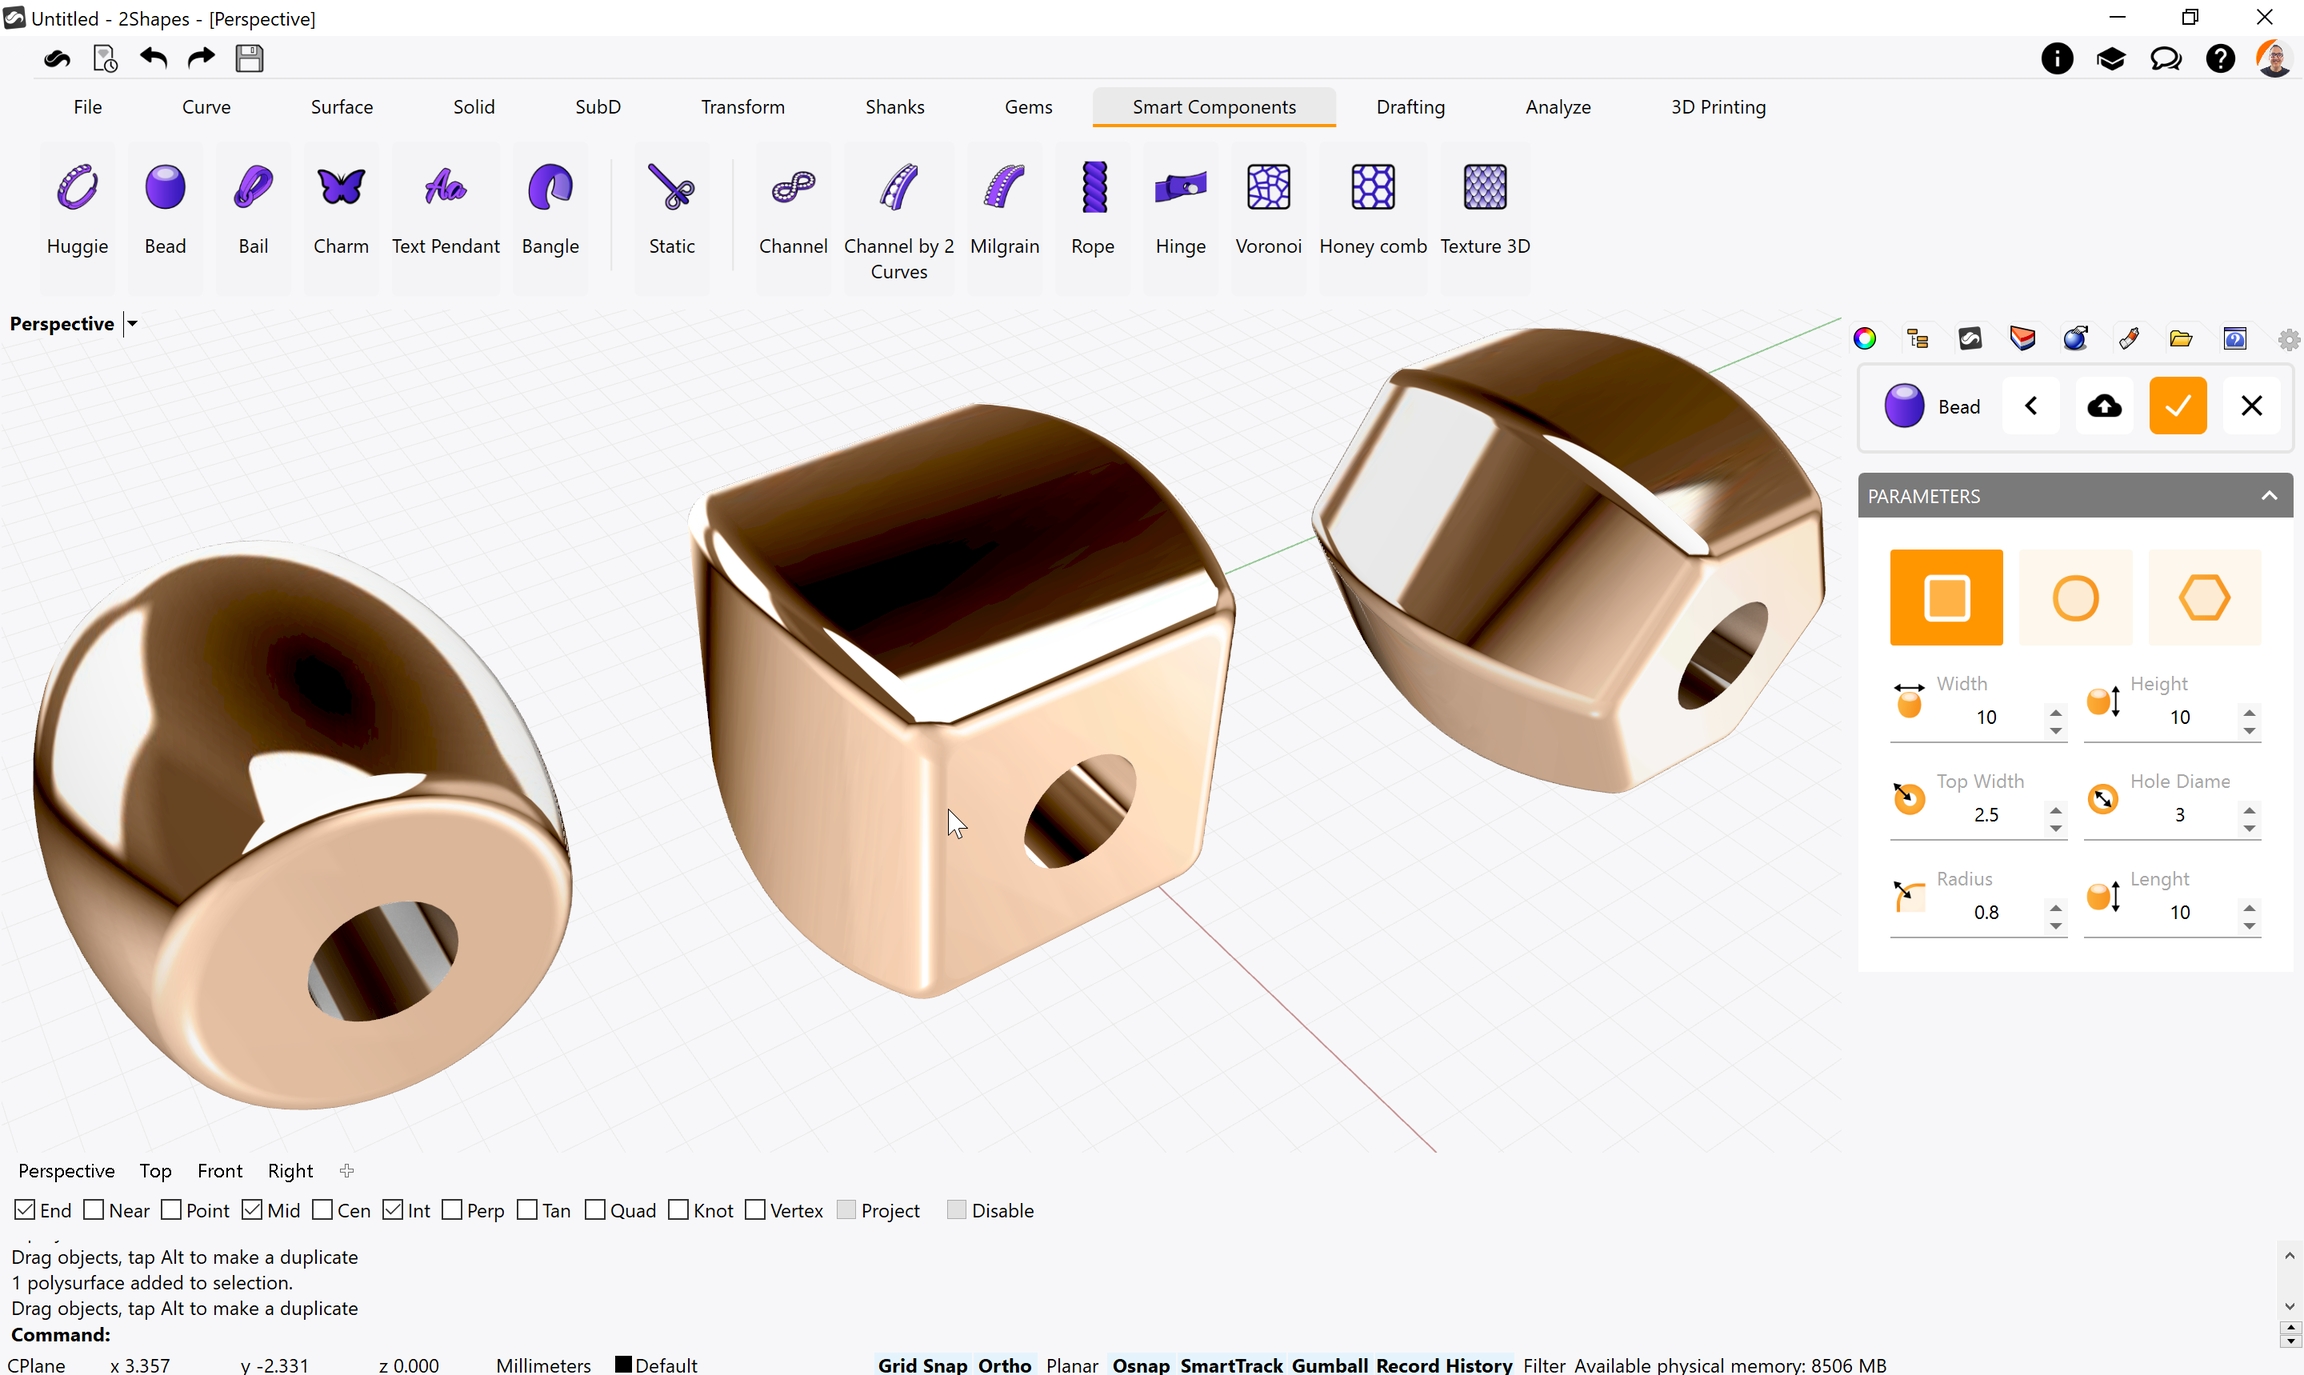
Task: Uncheck the Mid osnap option
Action: coord(252,1210)
